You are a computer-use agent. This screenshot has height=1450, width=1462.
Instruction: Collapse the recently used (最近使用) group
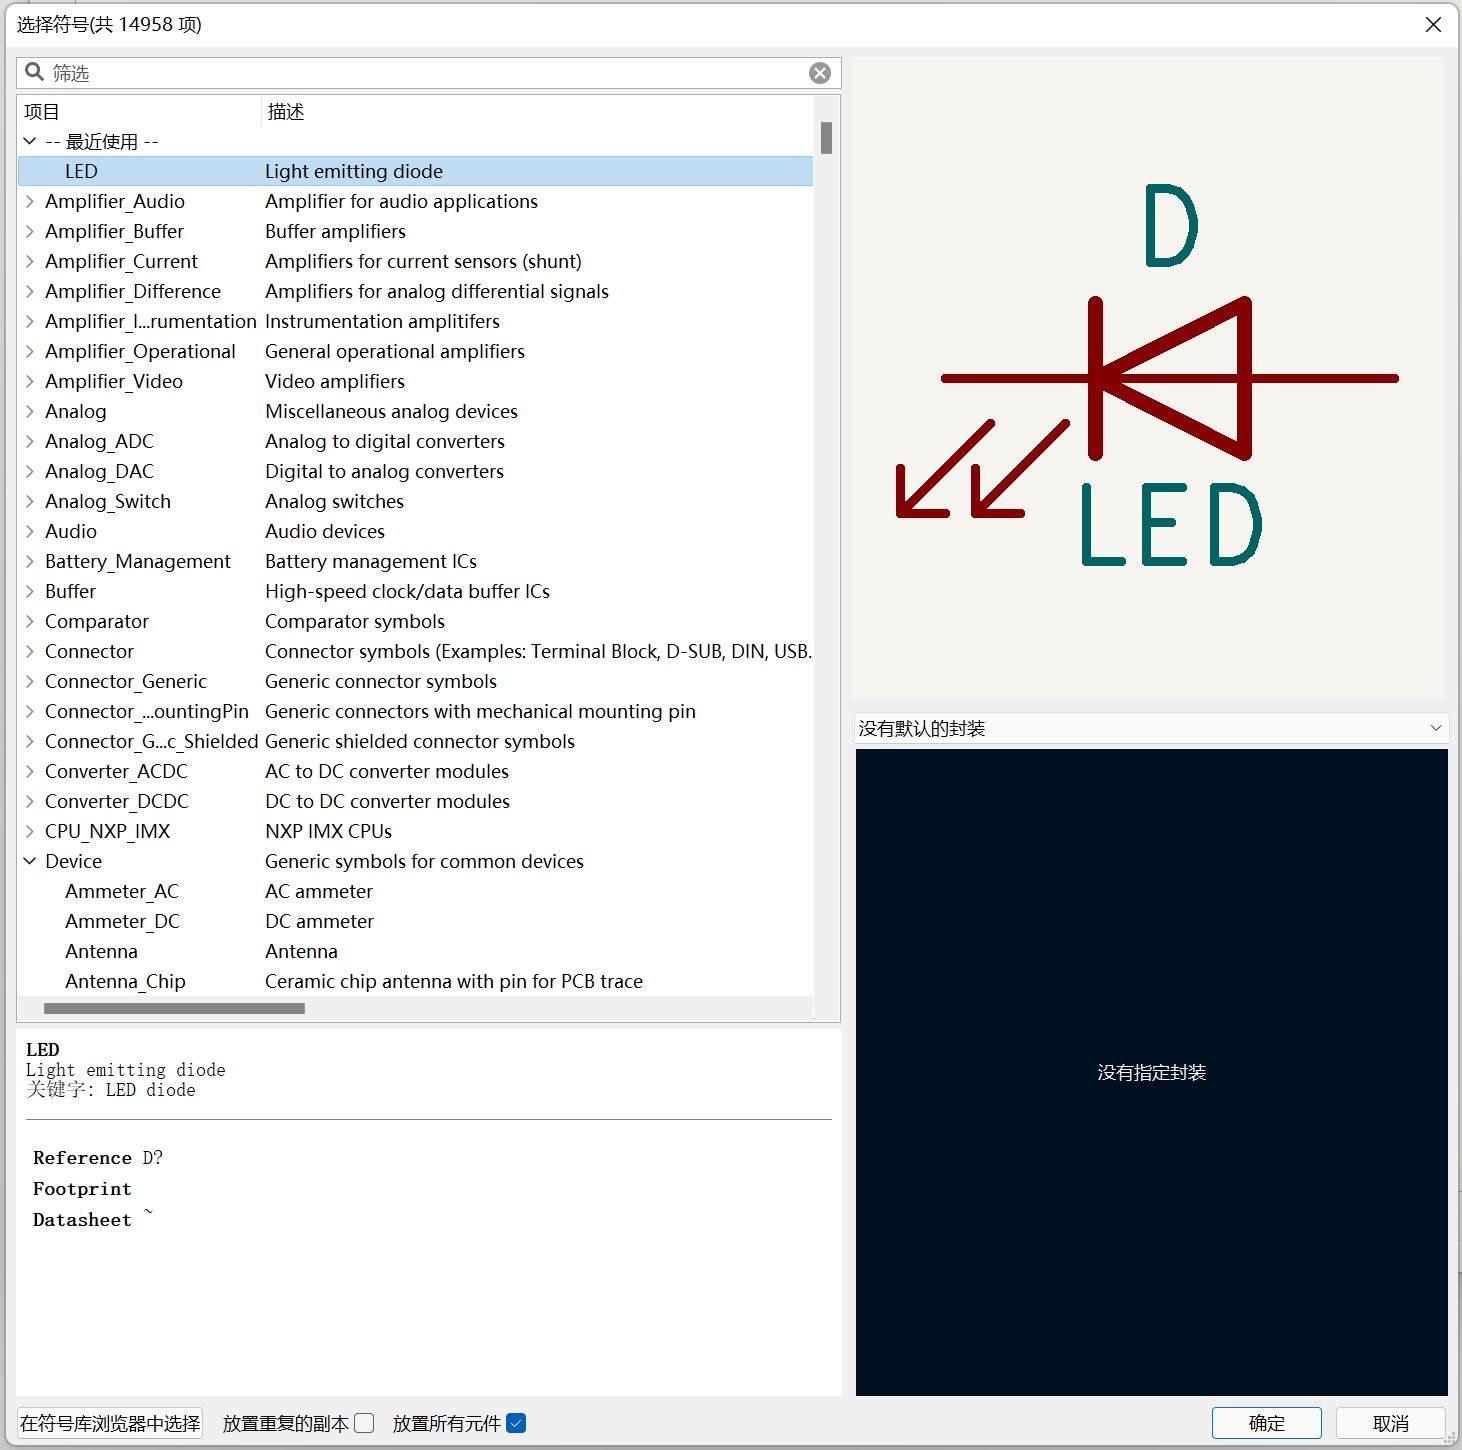pos(30,141)
